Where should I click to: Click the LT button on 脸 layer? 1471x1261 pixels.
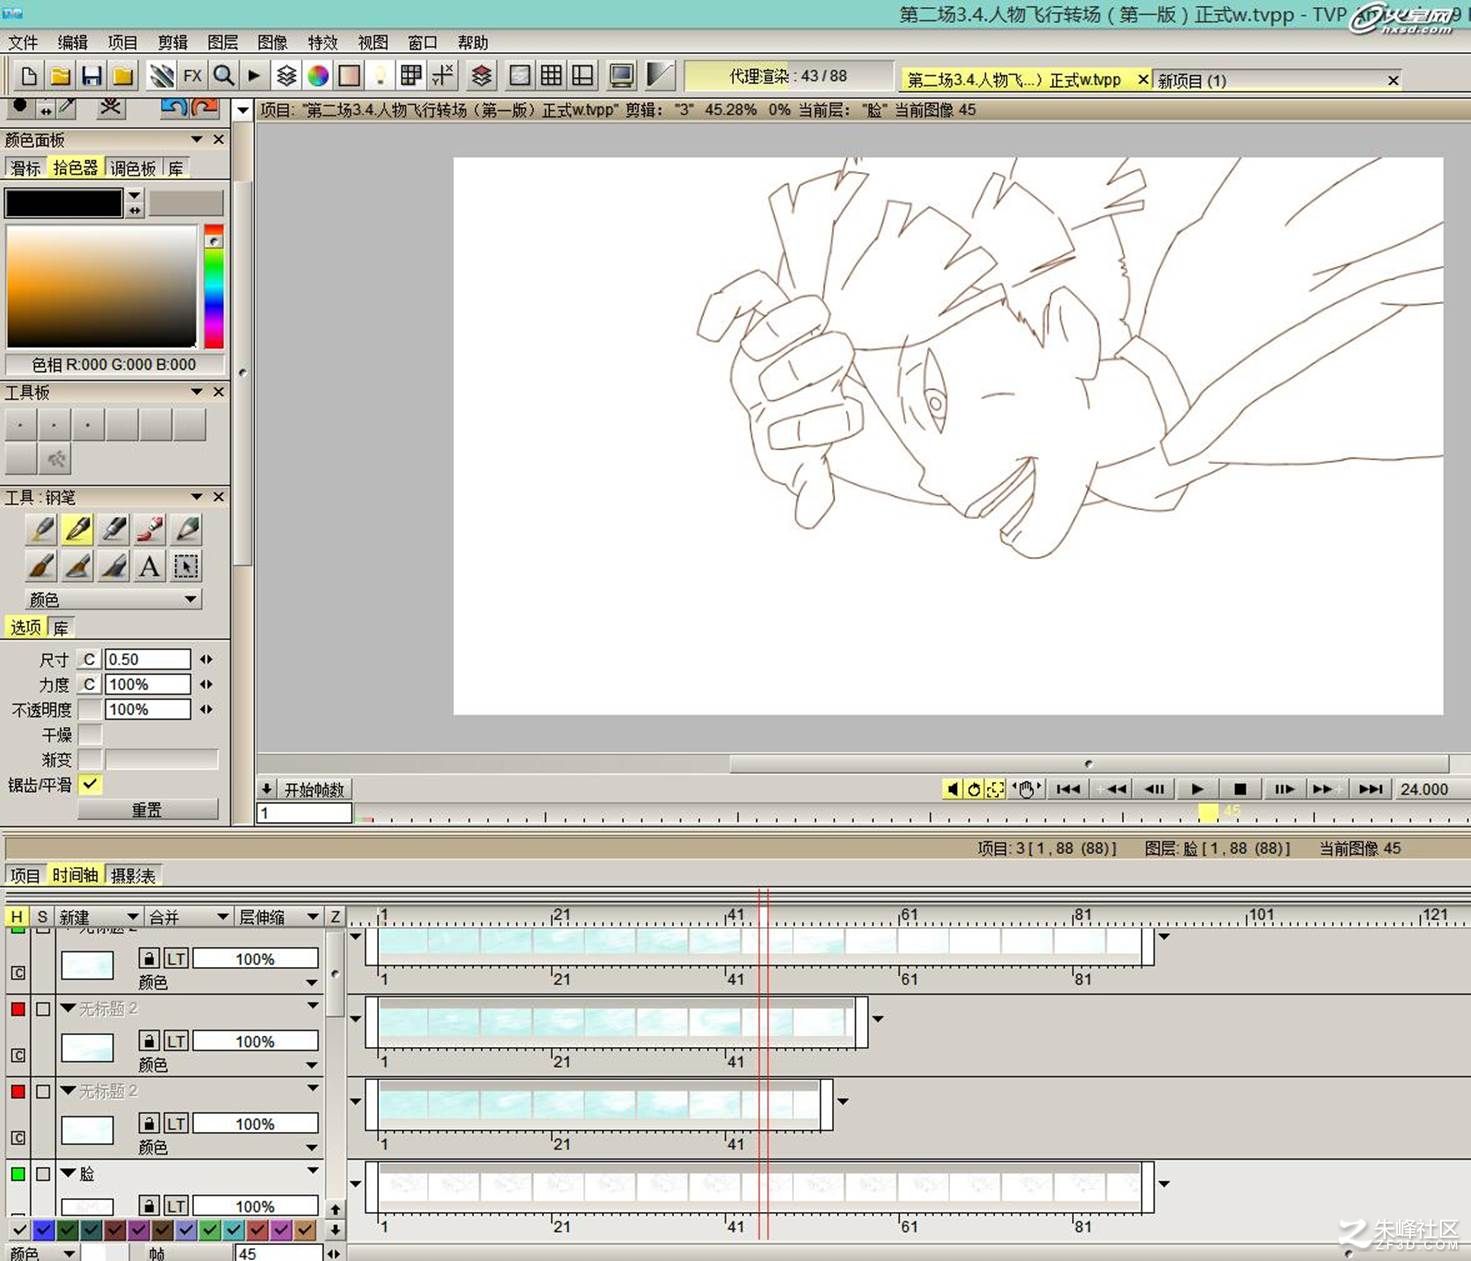(x=176, y=1206)
